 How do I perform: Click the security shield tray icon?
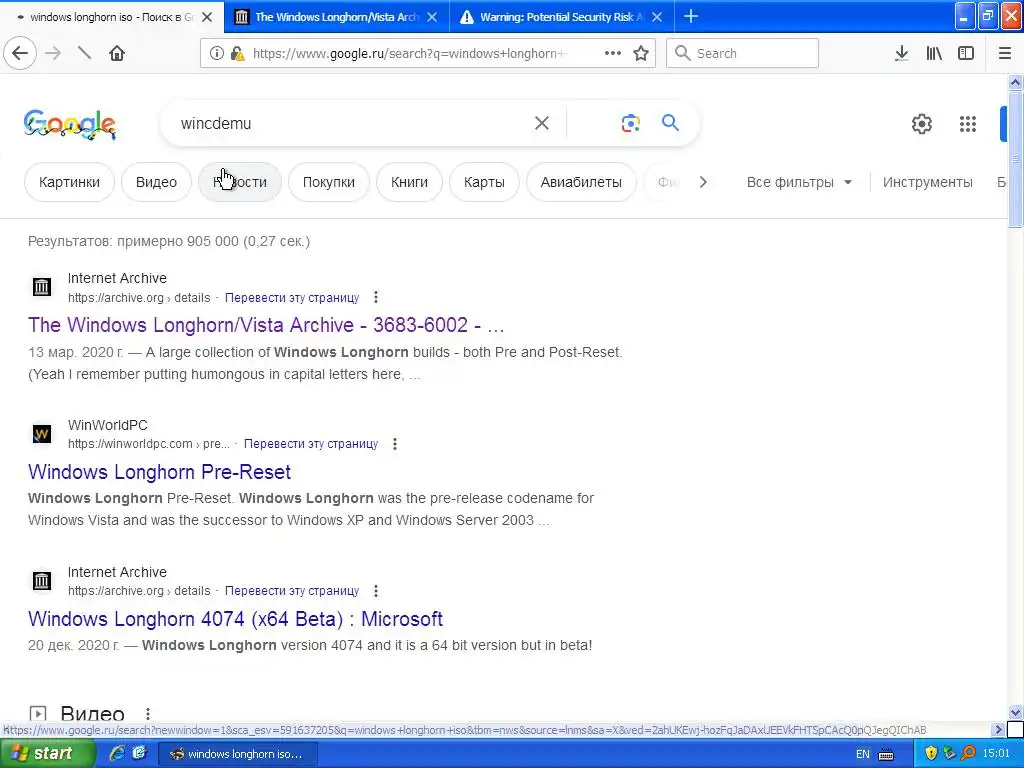tap(931, 754)
